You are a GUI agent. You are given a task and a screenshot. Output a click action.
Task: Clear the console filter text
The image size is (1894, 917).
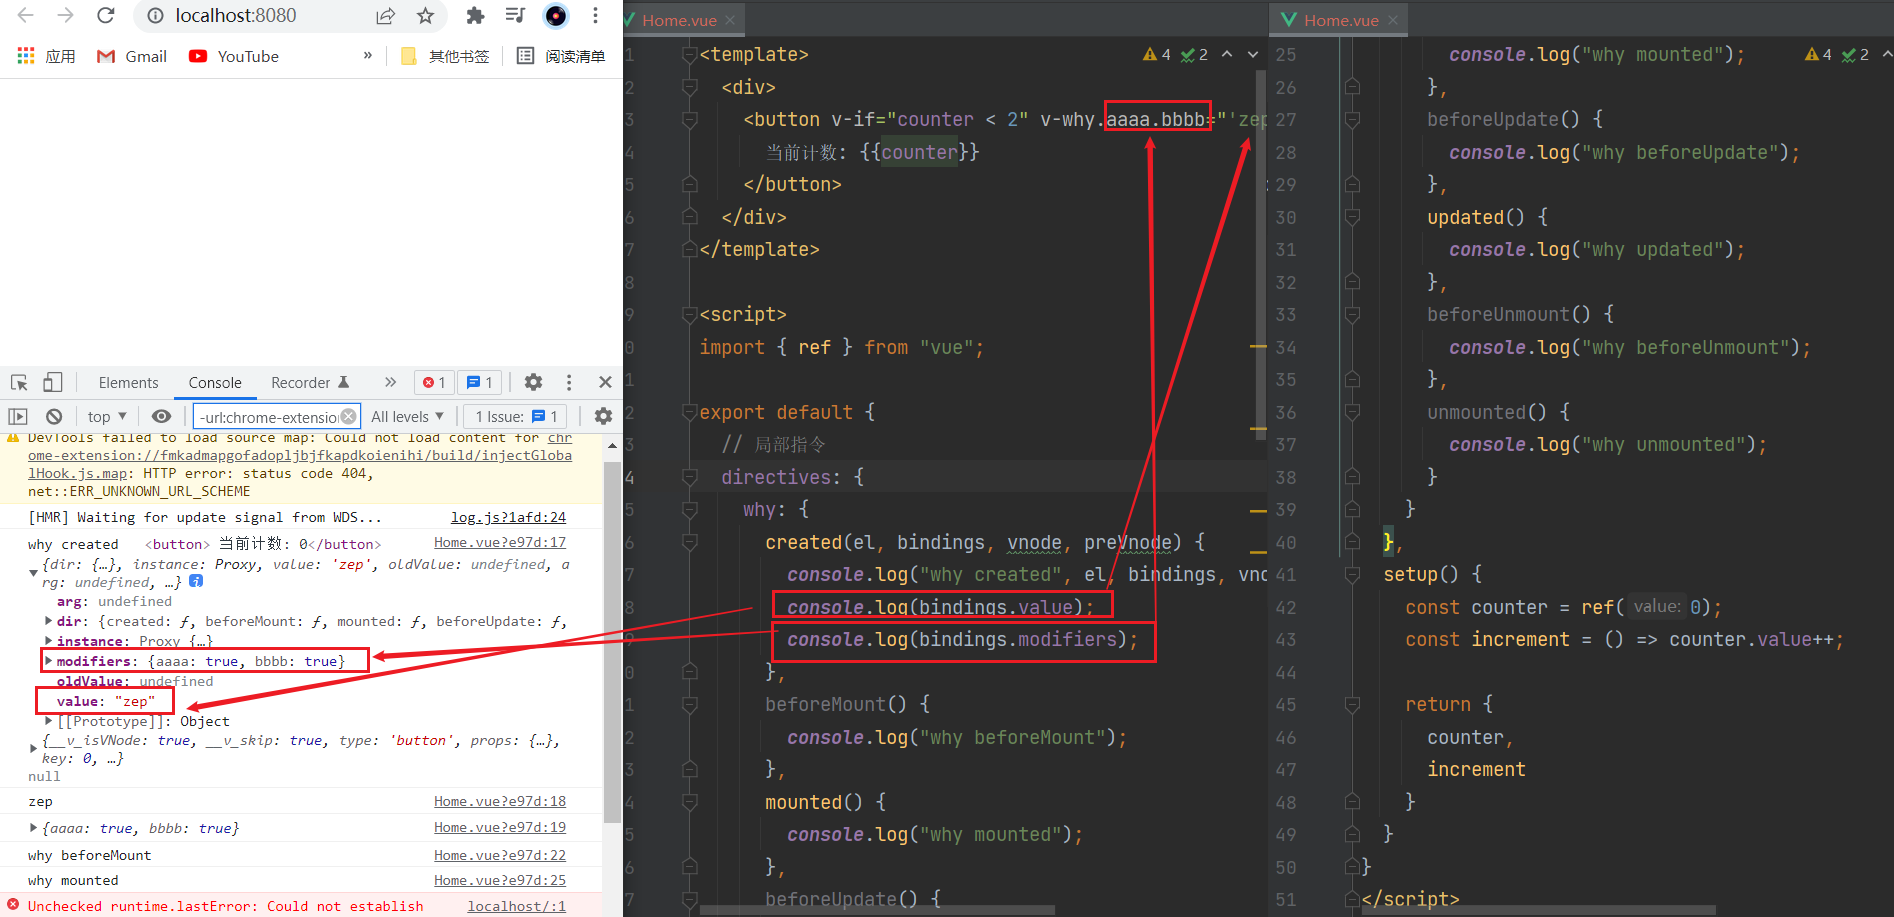pos(348,416)
